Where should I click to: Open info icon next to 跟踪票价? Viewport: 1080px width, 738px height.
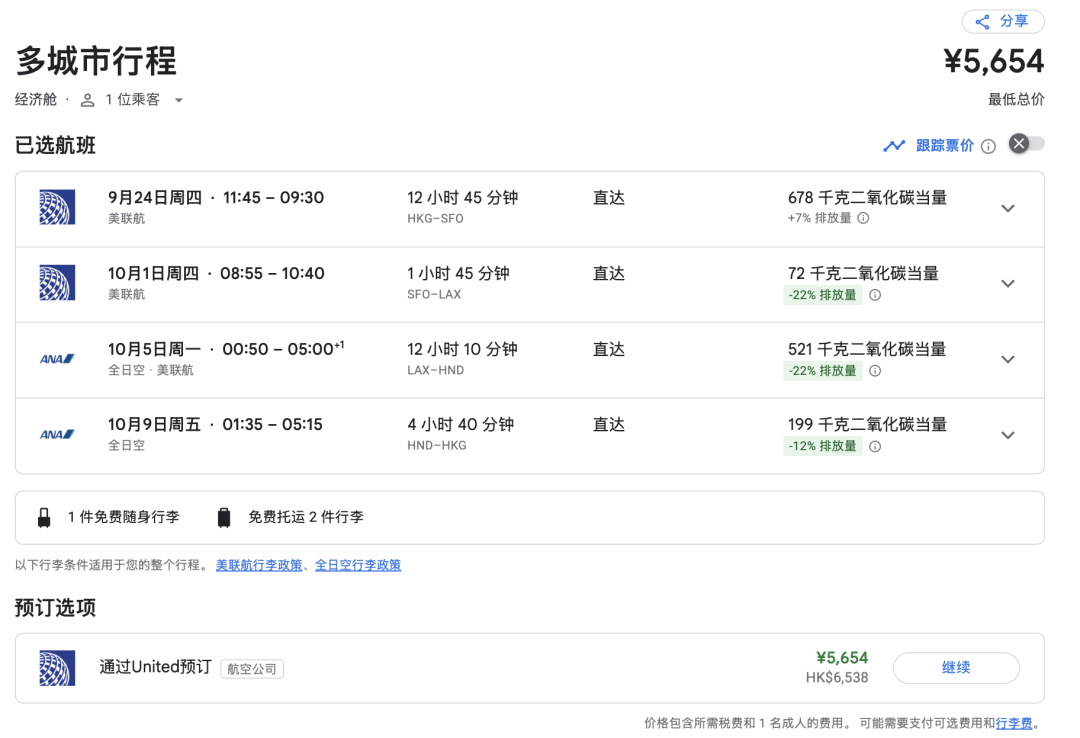988,146
